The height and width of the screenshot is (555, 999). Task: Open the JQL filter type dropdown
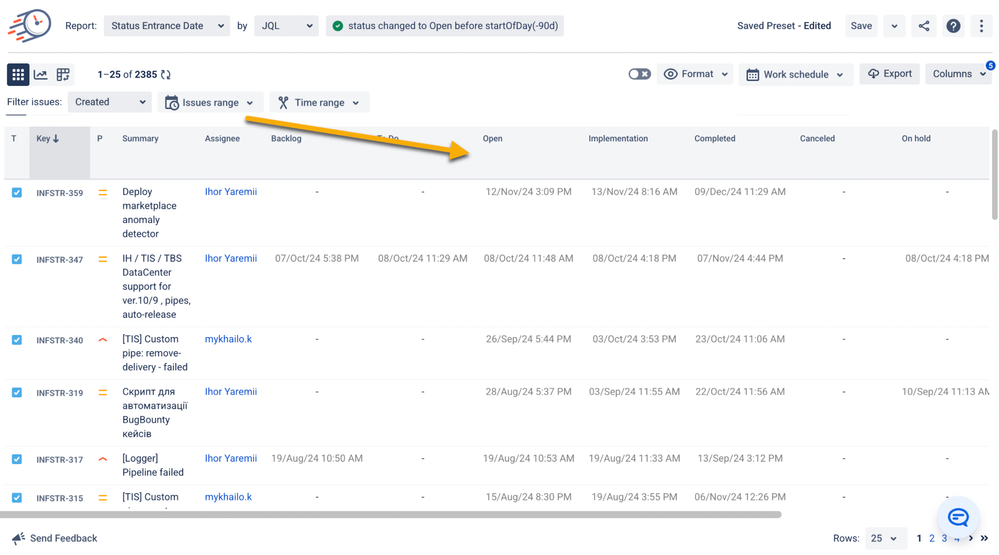point(286,26)
